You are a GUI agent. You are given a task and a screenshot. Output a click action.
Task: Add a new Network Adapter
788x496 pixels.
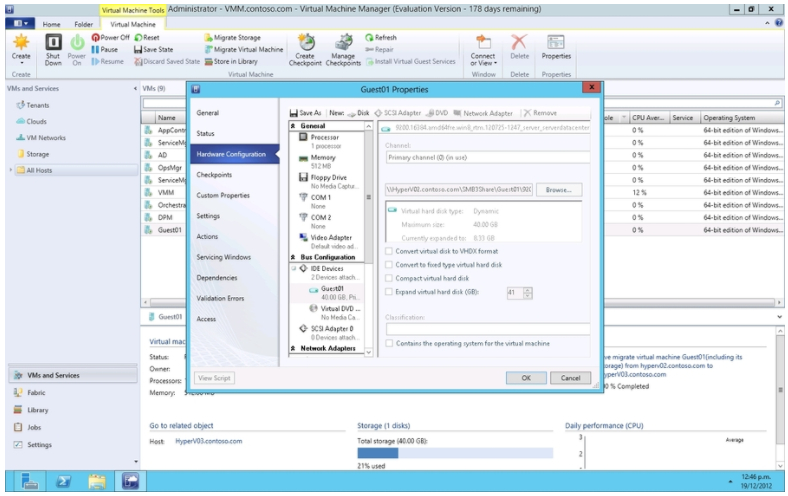pyautogui.click(x=483, y=113)
